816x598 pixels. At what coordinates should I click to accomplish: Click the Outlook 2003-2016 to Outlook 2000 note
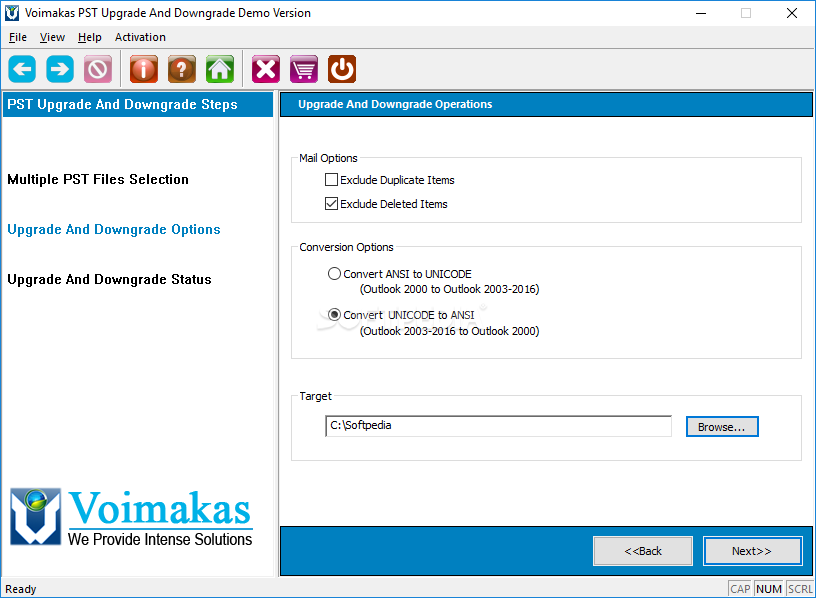[x=450, y=331]
